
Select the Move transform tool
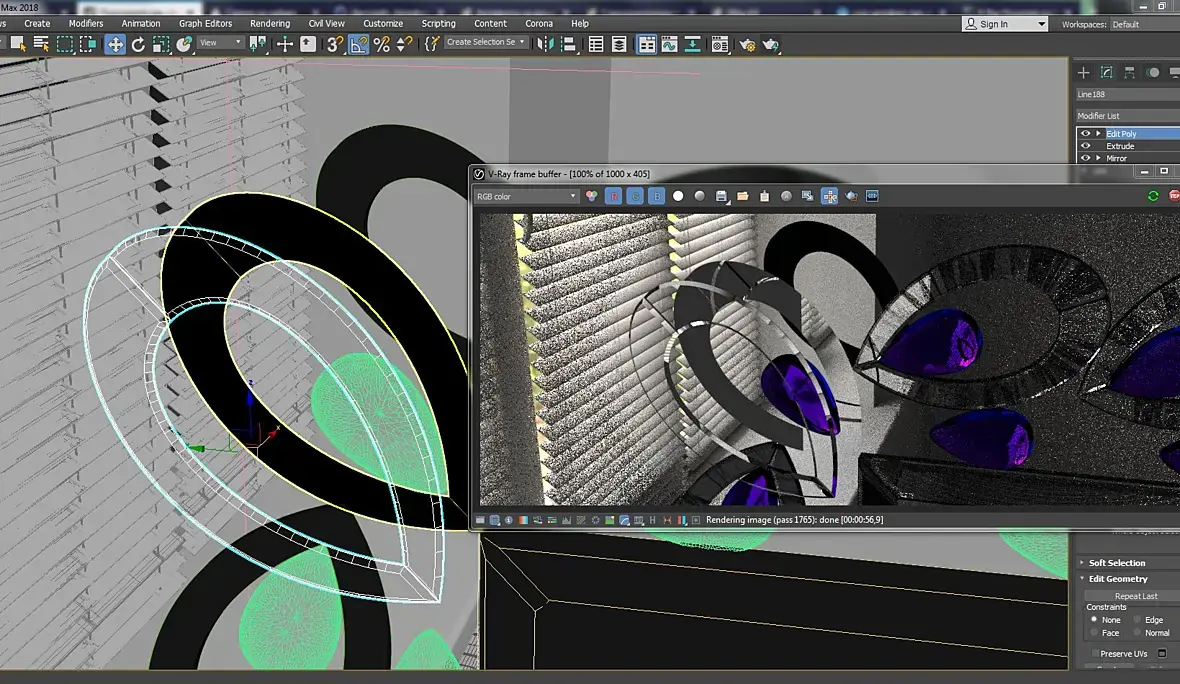click(115, 44)
